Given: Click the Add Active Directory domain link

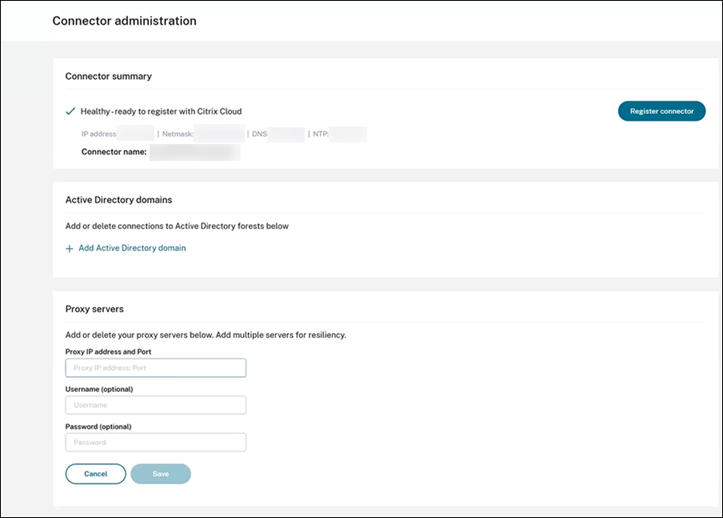Looking at the screenshot, I should coord(132,248).
